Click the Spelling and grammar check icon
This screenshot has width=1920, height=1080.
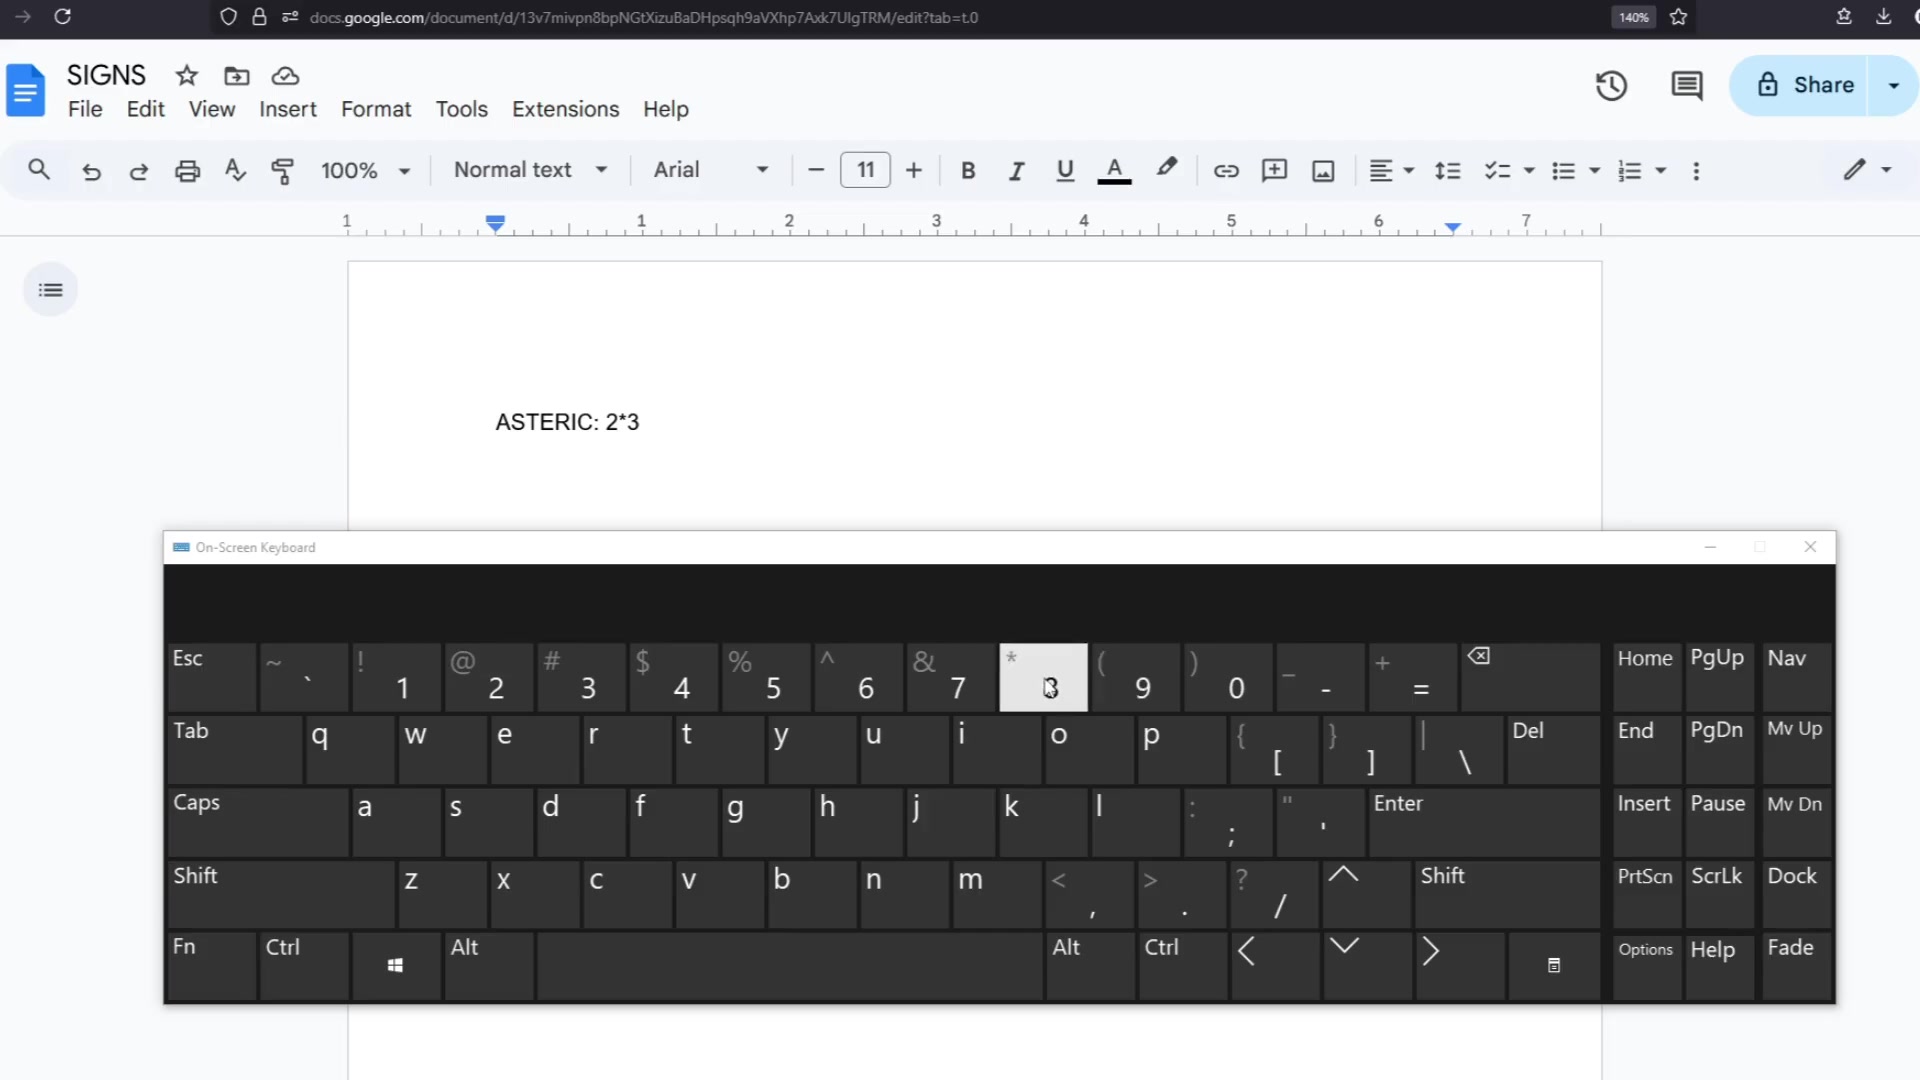click(x=234, y=170)
